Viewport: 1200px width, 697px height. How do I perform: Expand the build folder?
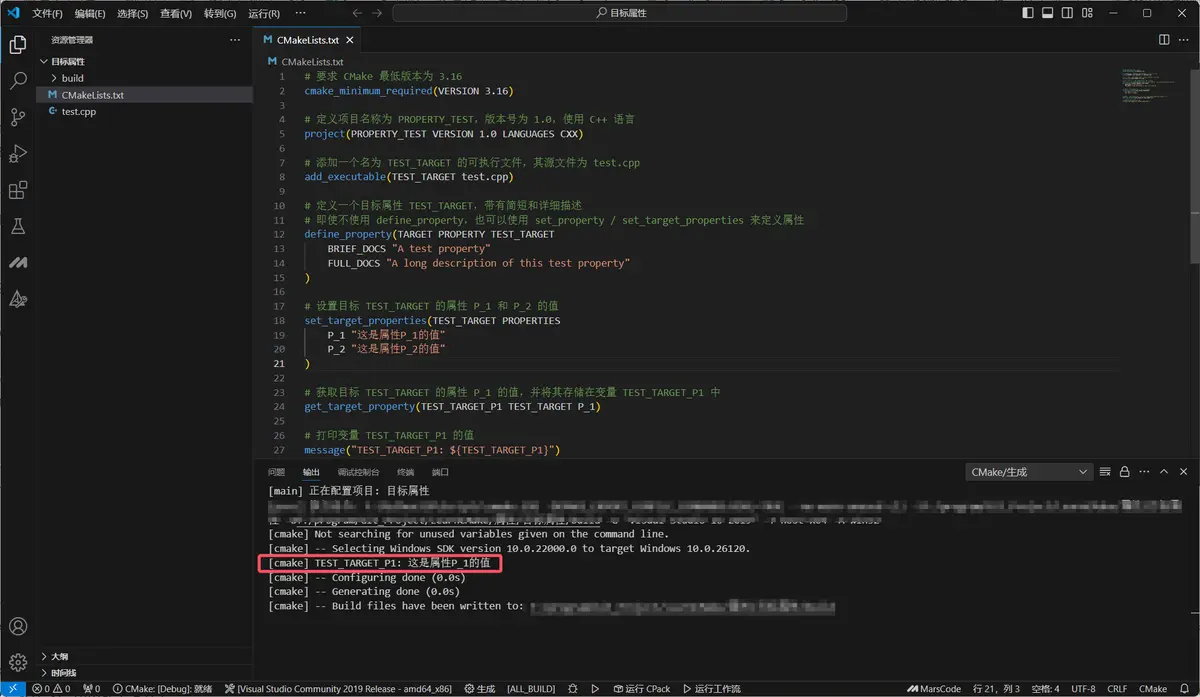tap(144, 78)
